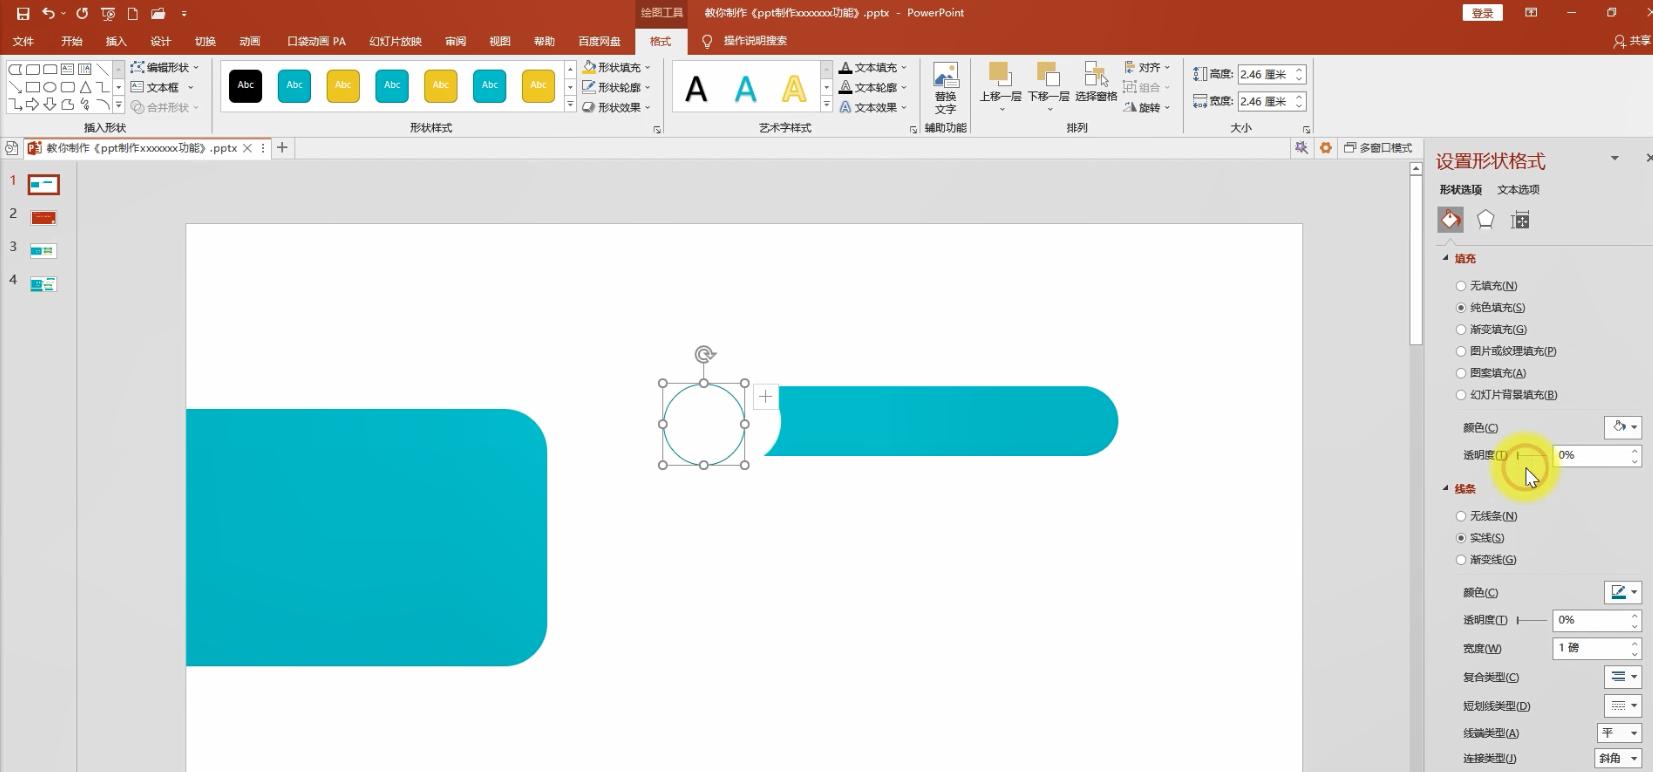Apply the yellow outlined A WordArt style

point(794,89)
